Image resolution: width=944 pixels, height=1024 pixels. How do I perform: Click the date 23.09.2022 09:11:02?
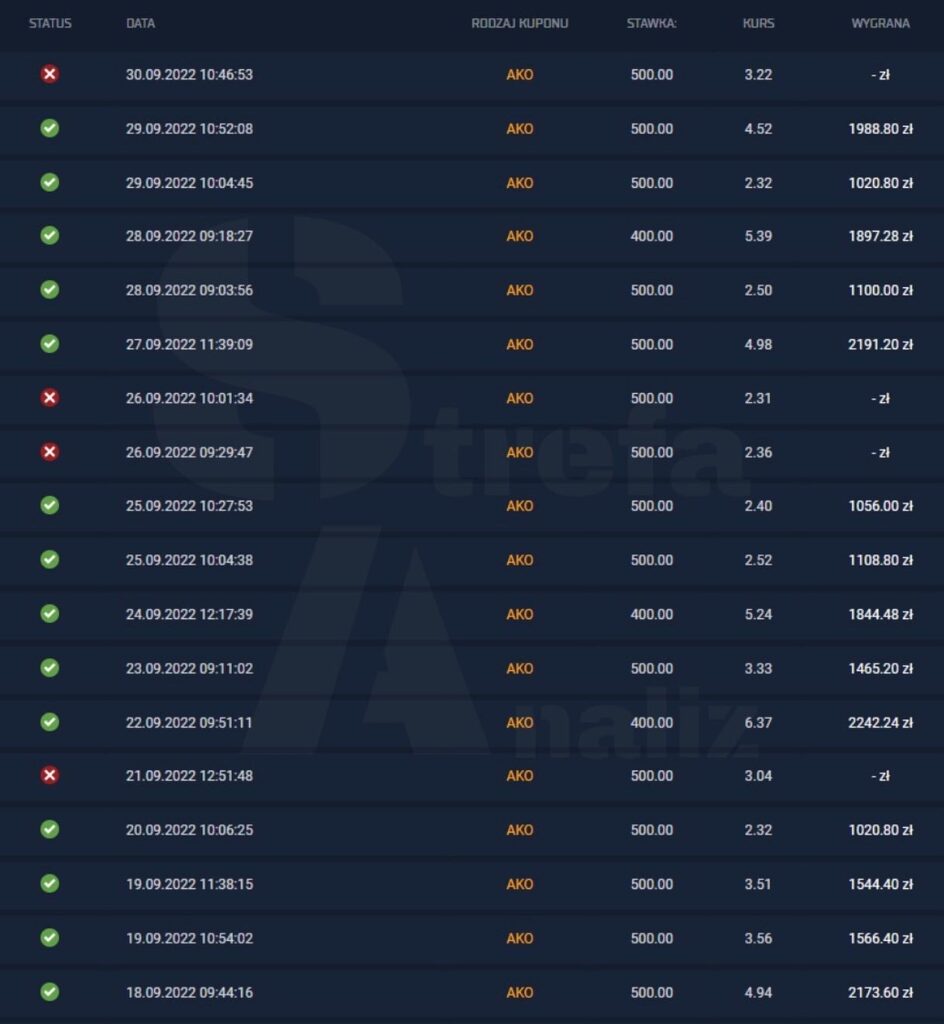coord(189,668)
